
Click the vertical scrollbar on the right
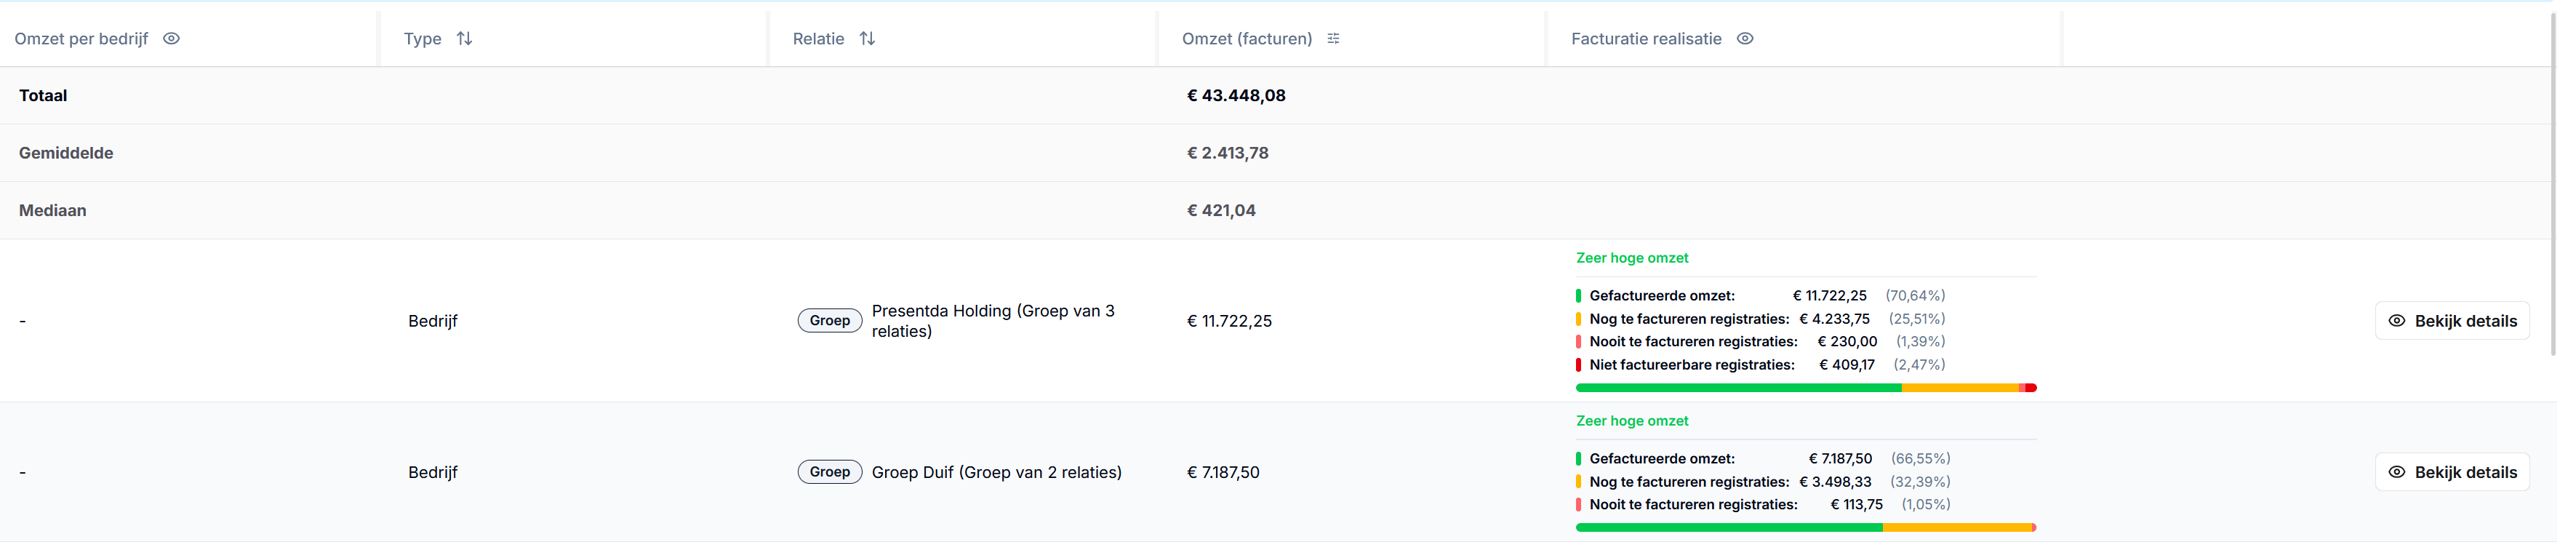[x=2570, y=185]
